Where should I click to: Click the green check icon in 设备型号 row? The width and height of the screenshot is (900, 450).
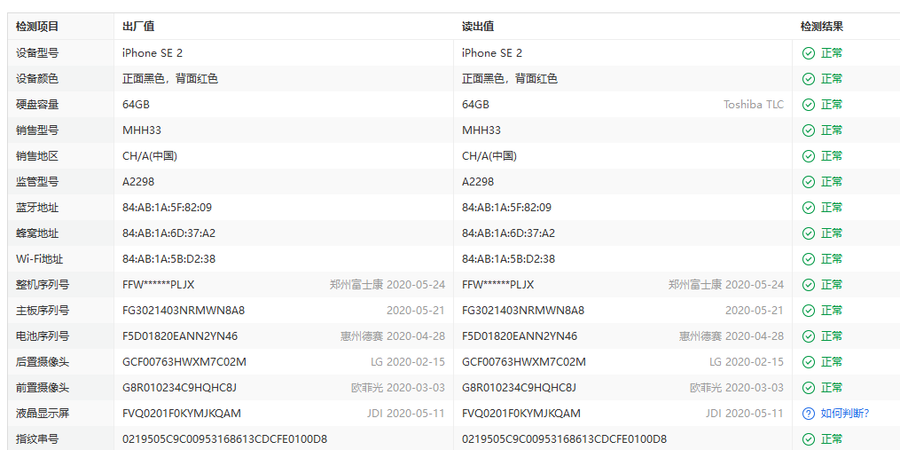click(808, 53)
